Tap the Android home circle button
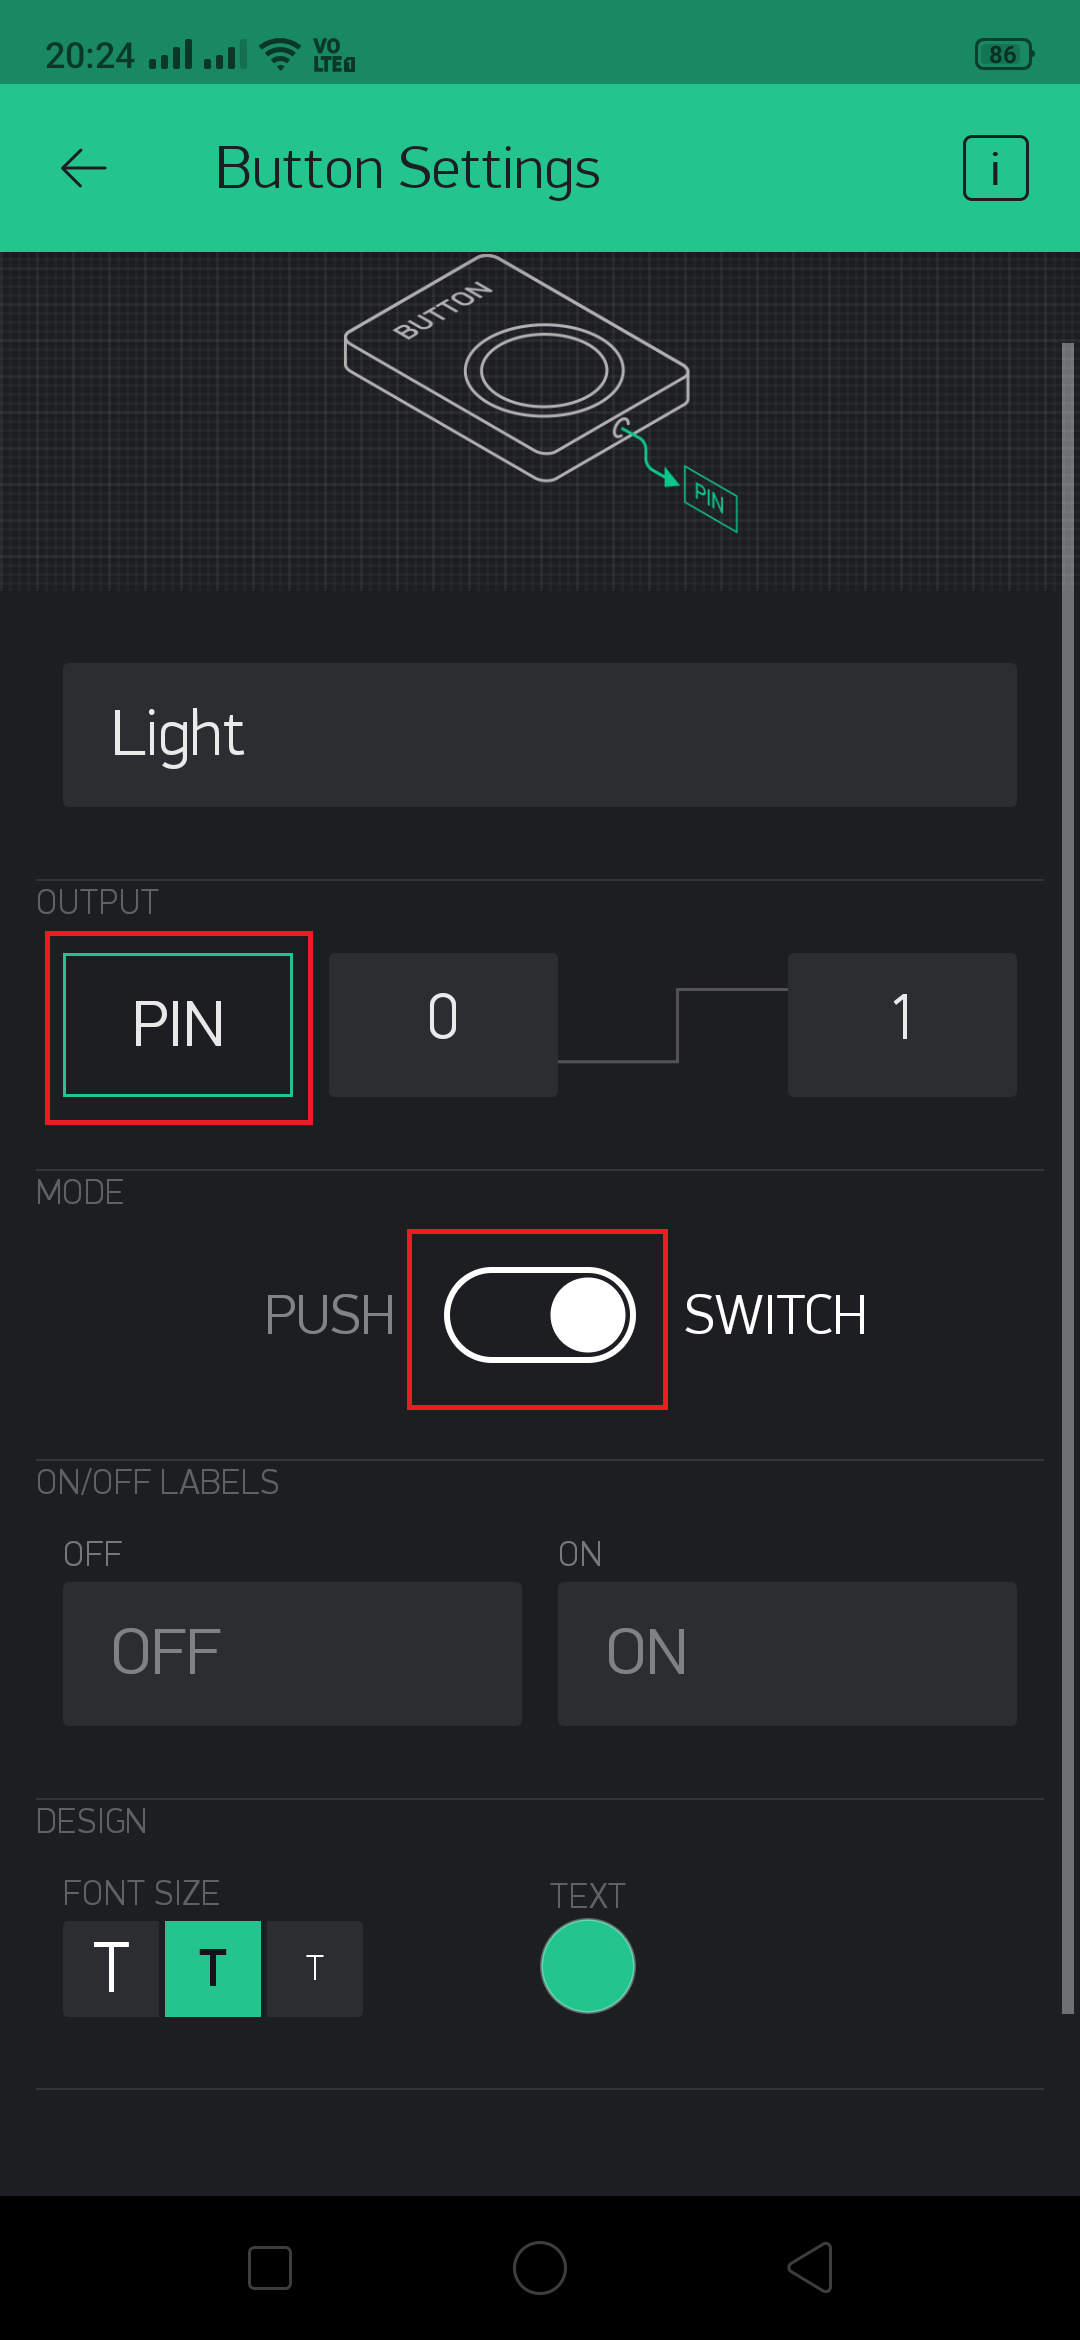1080x2340 pixels. point(540,2268)
